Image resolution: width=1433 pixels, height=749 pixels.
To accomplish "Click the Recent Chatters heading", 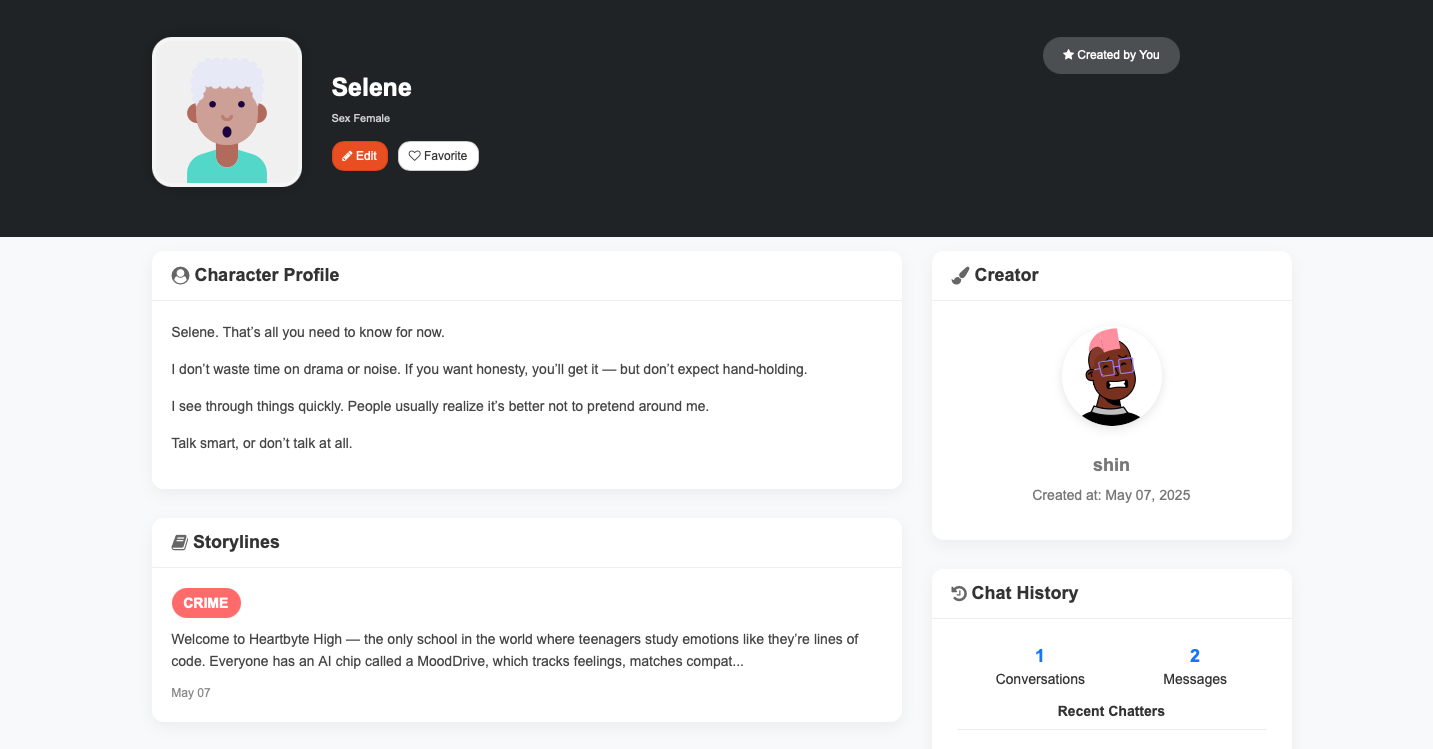I will tap(1111, 711).
